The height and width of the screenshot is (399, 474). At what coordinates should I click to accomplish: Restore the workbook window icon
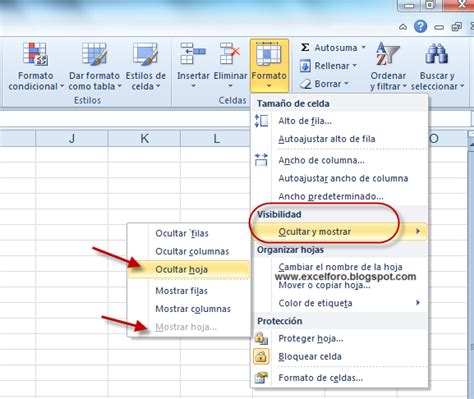click(456, 27)
